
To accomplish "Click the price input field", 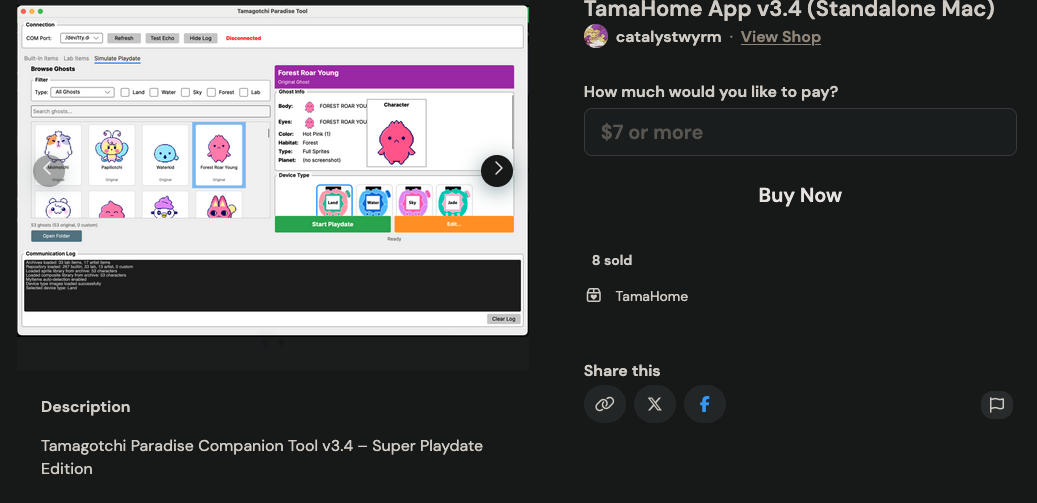I will [800, 132].
